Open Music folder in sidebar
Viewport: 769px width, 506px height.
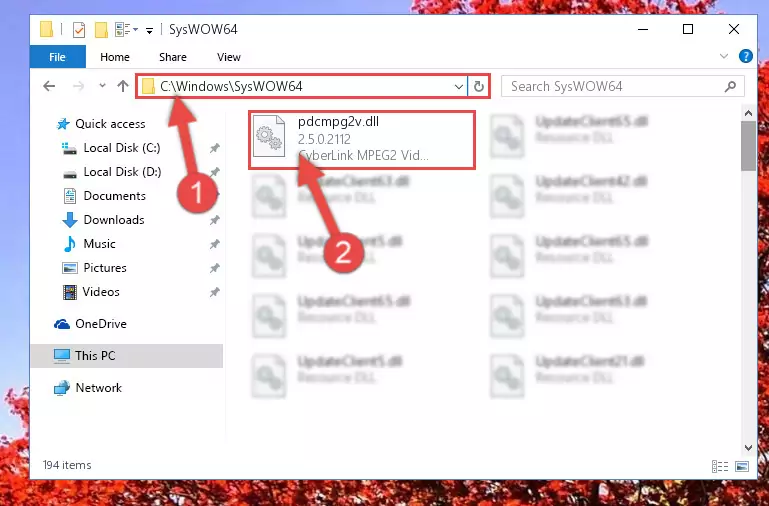coord(99,244)
